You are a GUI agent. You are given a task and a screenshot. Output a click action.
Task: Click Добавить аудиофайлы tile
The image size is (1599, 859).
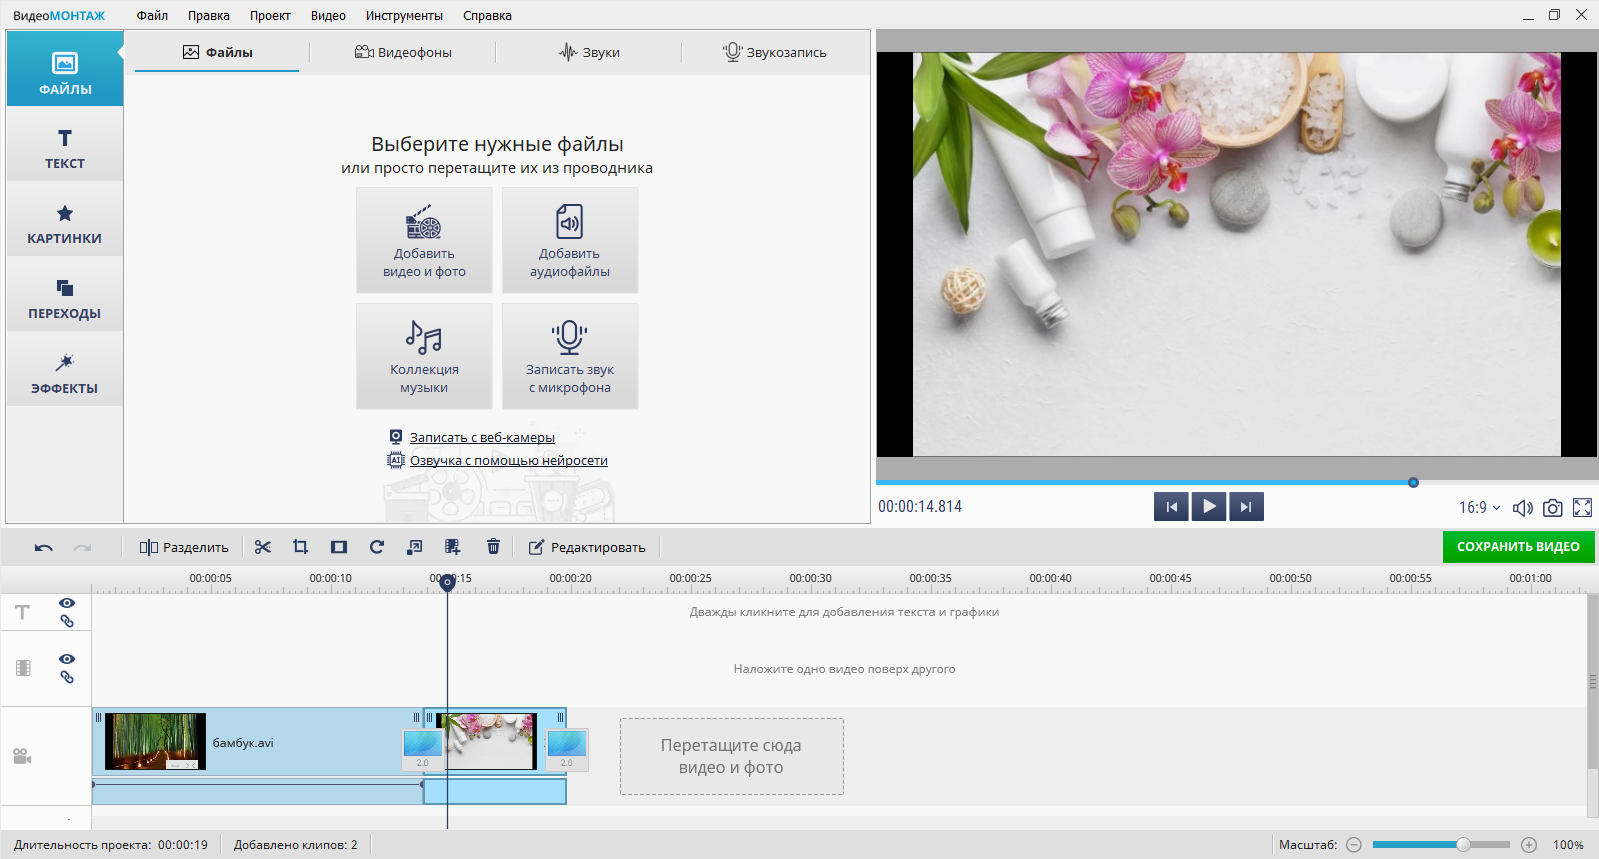pos(570,240)
